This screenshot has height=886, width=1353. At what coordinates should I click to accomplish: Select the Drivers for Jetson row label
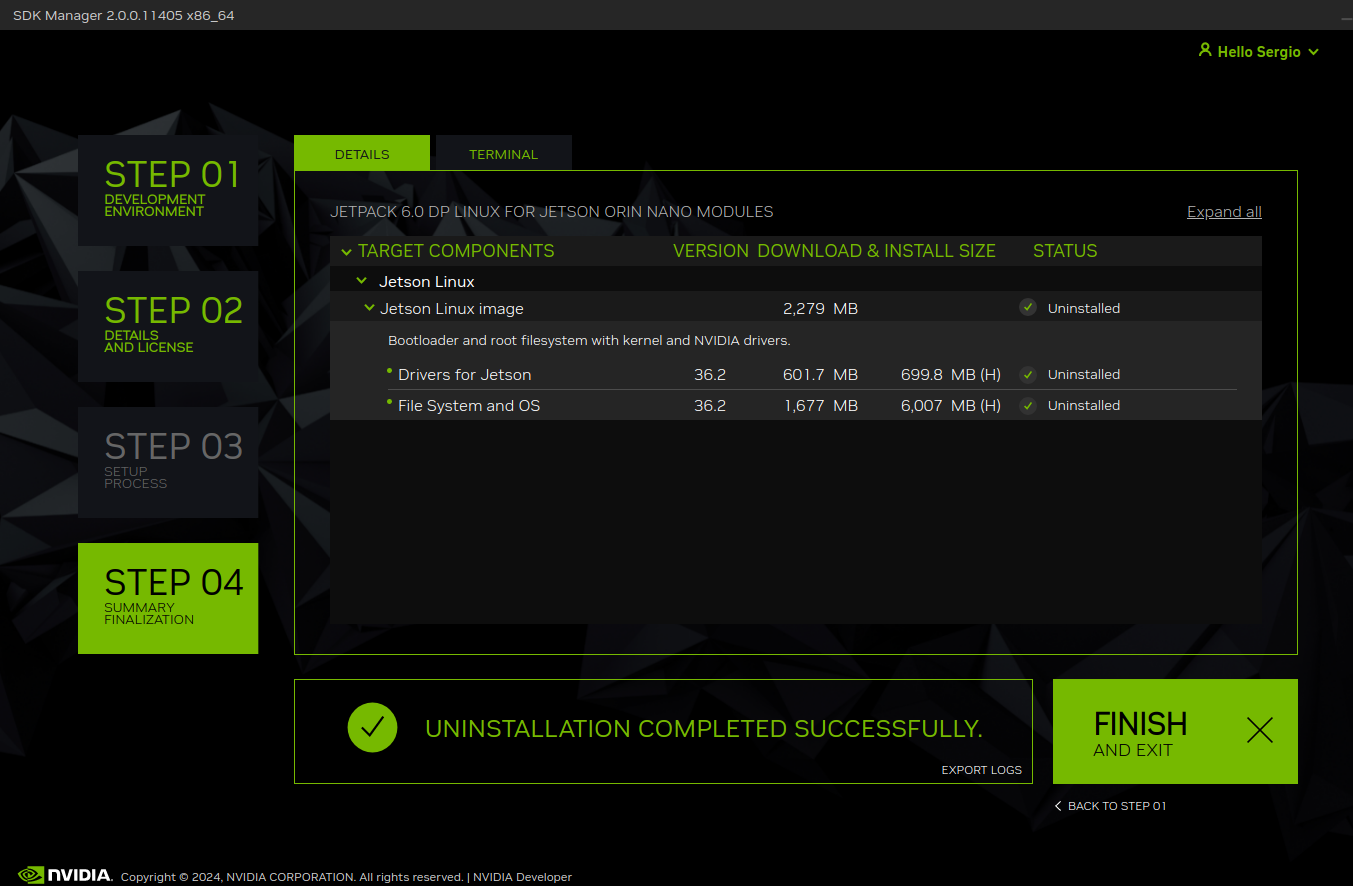click(465, 374)
